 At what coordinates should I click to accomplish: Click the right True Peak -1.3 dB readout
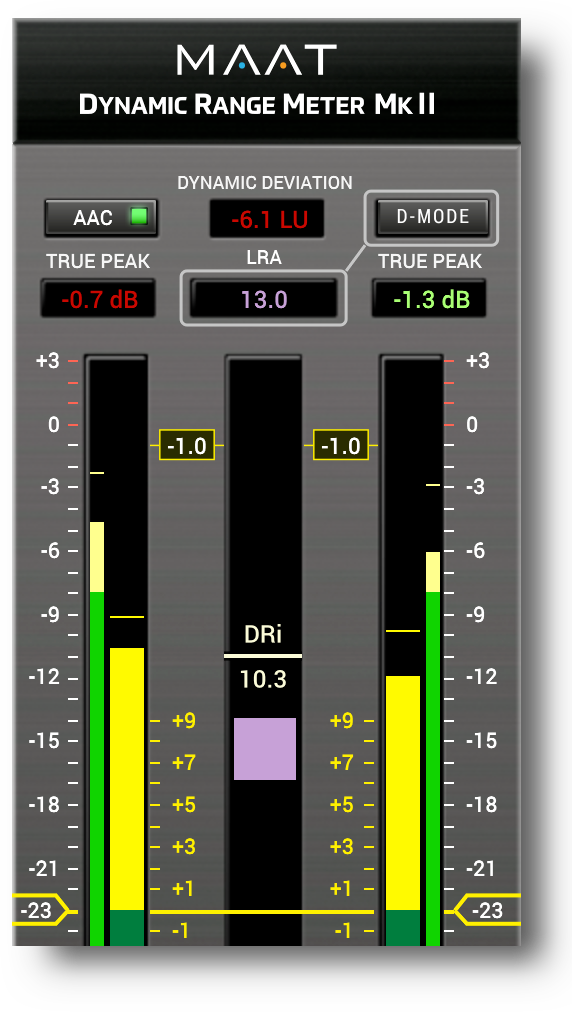pos(429,299)
